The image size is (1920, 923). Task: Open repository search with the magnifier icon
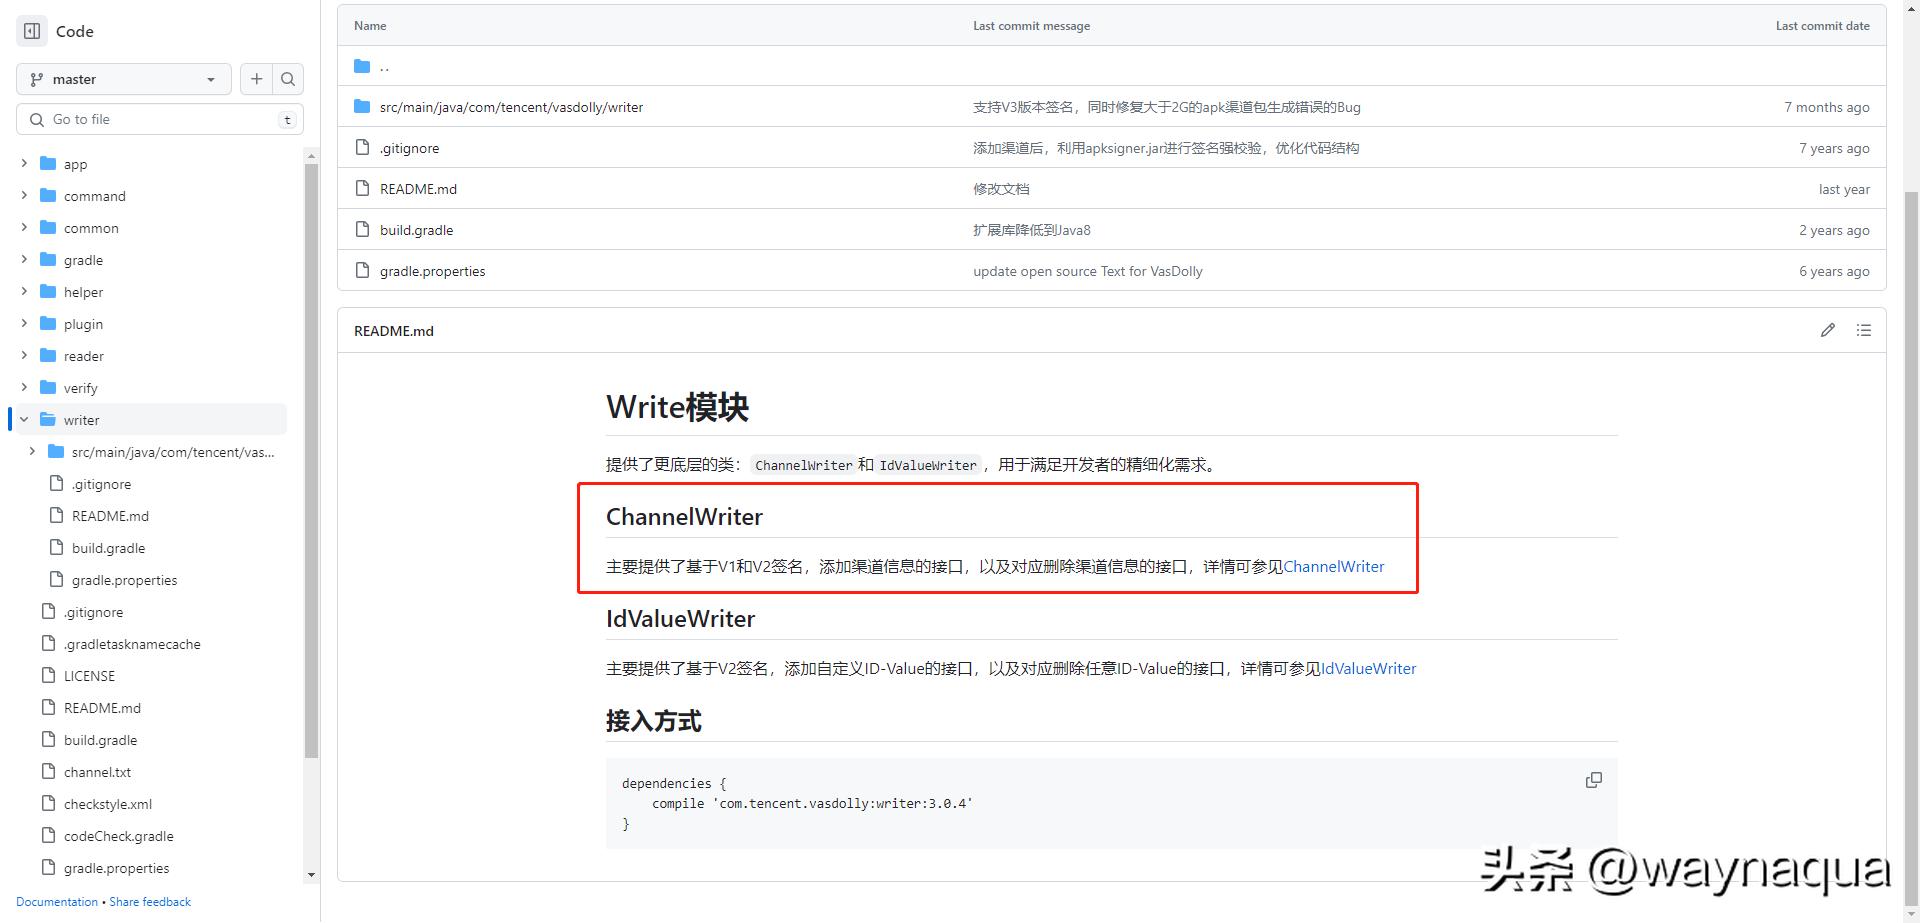(x=288, y=78)
